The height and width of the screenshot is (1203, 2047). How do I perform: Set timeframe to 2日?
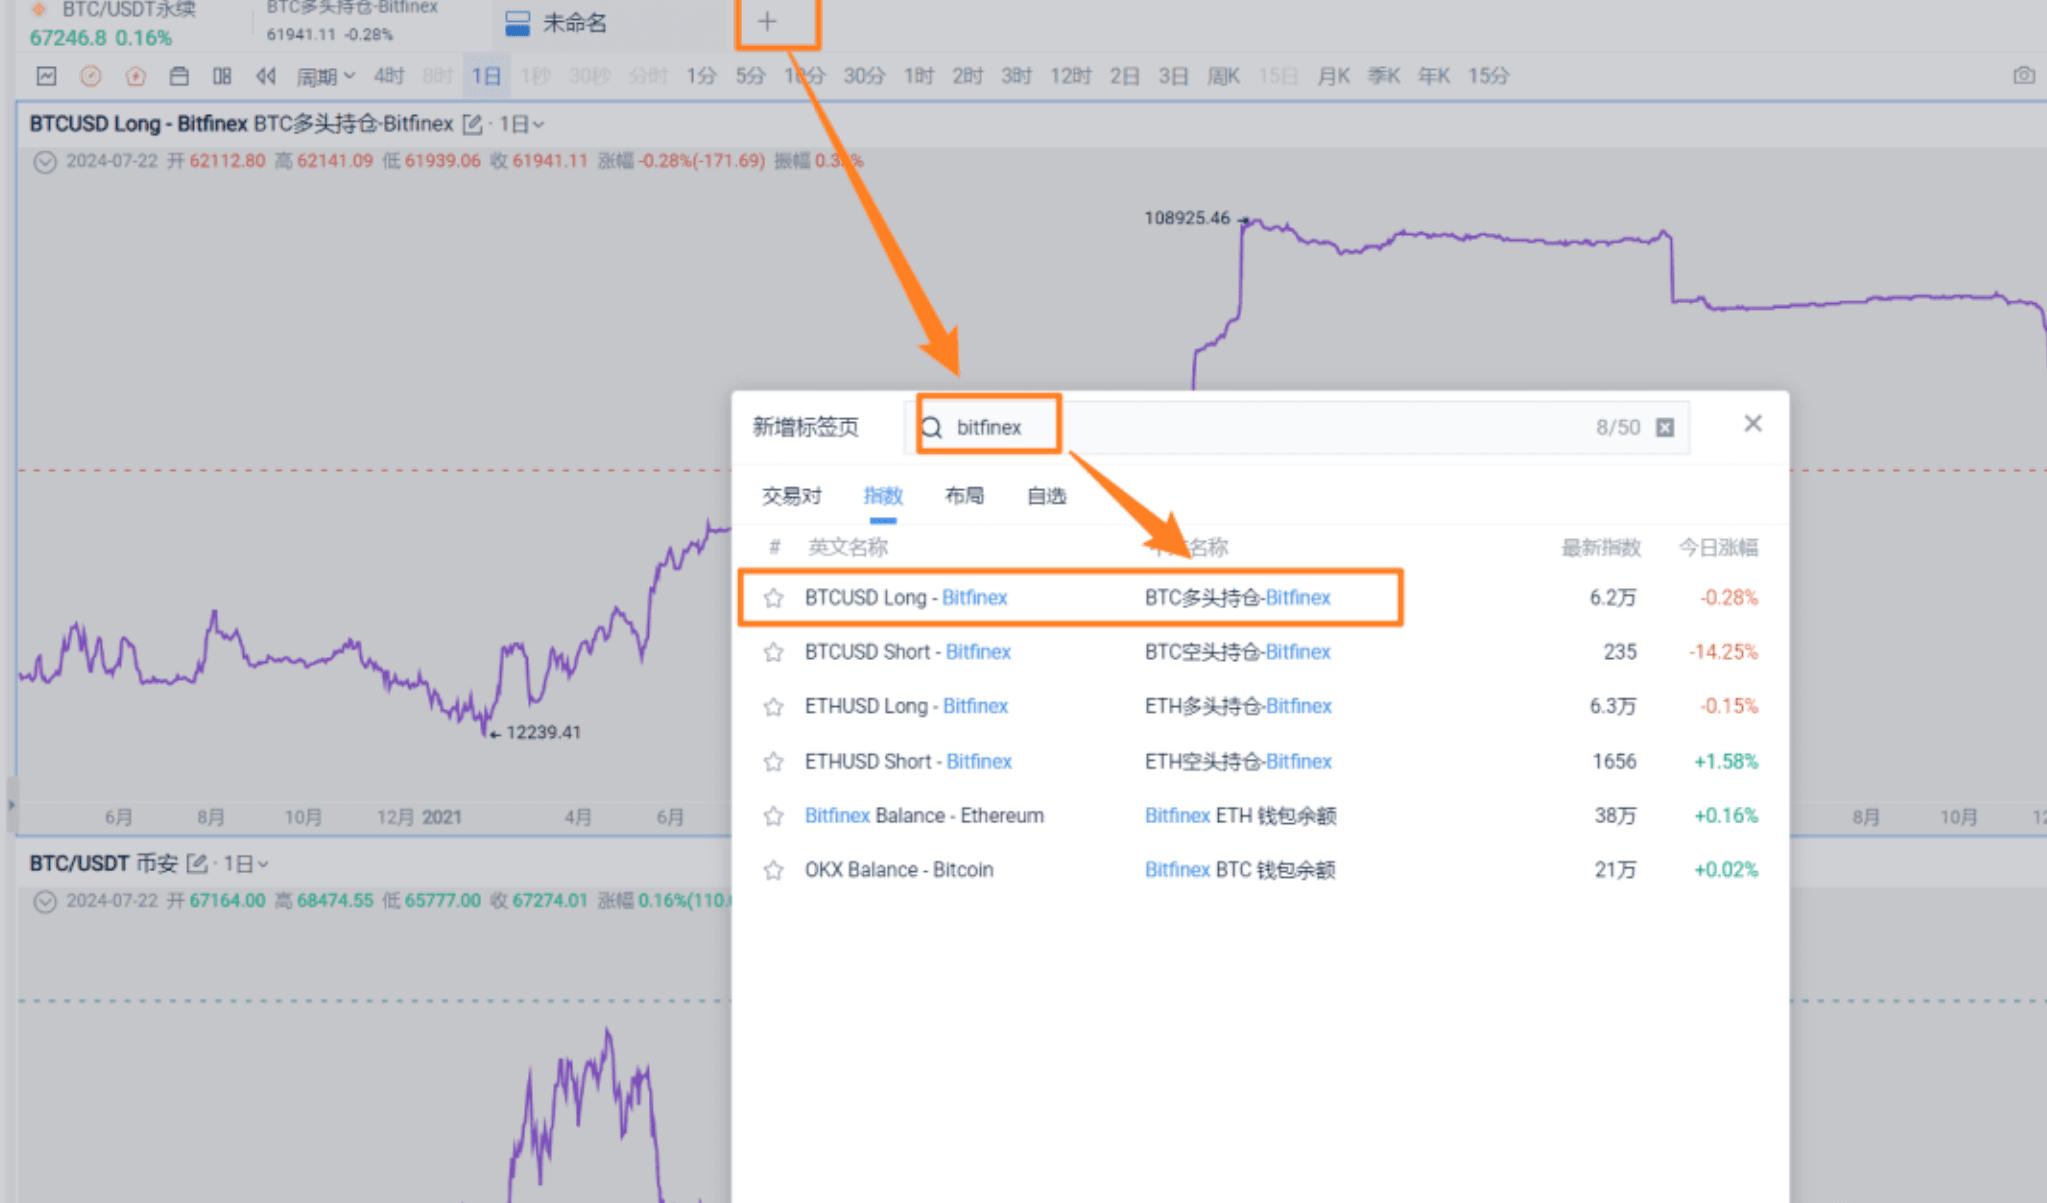click(x=1125, y=76)
